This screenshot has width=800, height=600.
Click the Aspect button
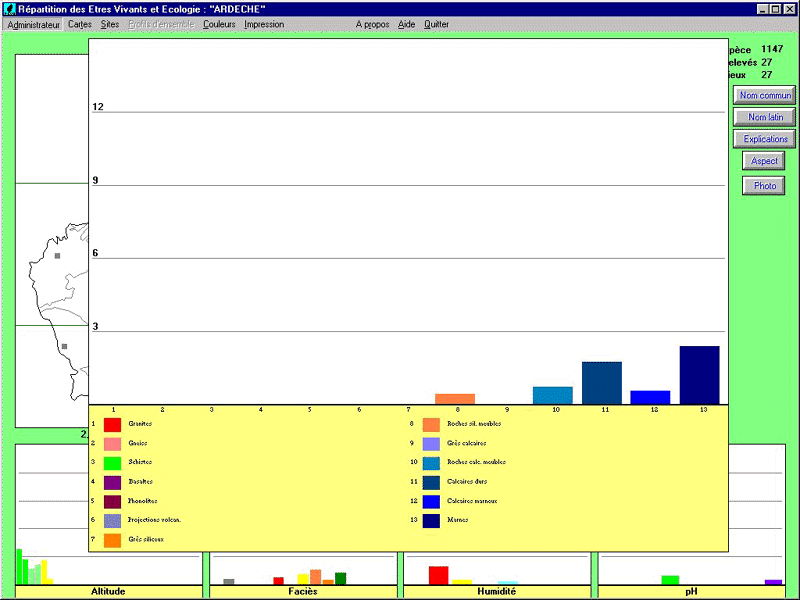point(764,161)
